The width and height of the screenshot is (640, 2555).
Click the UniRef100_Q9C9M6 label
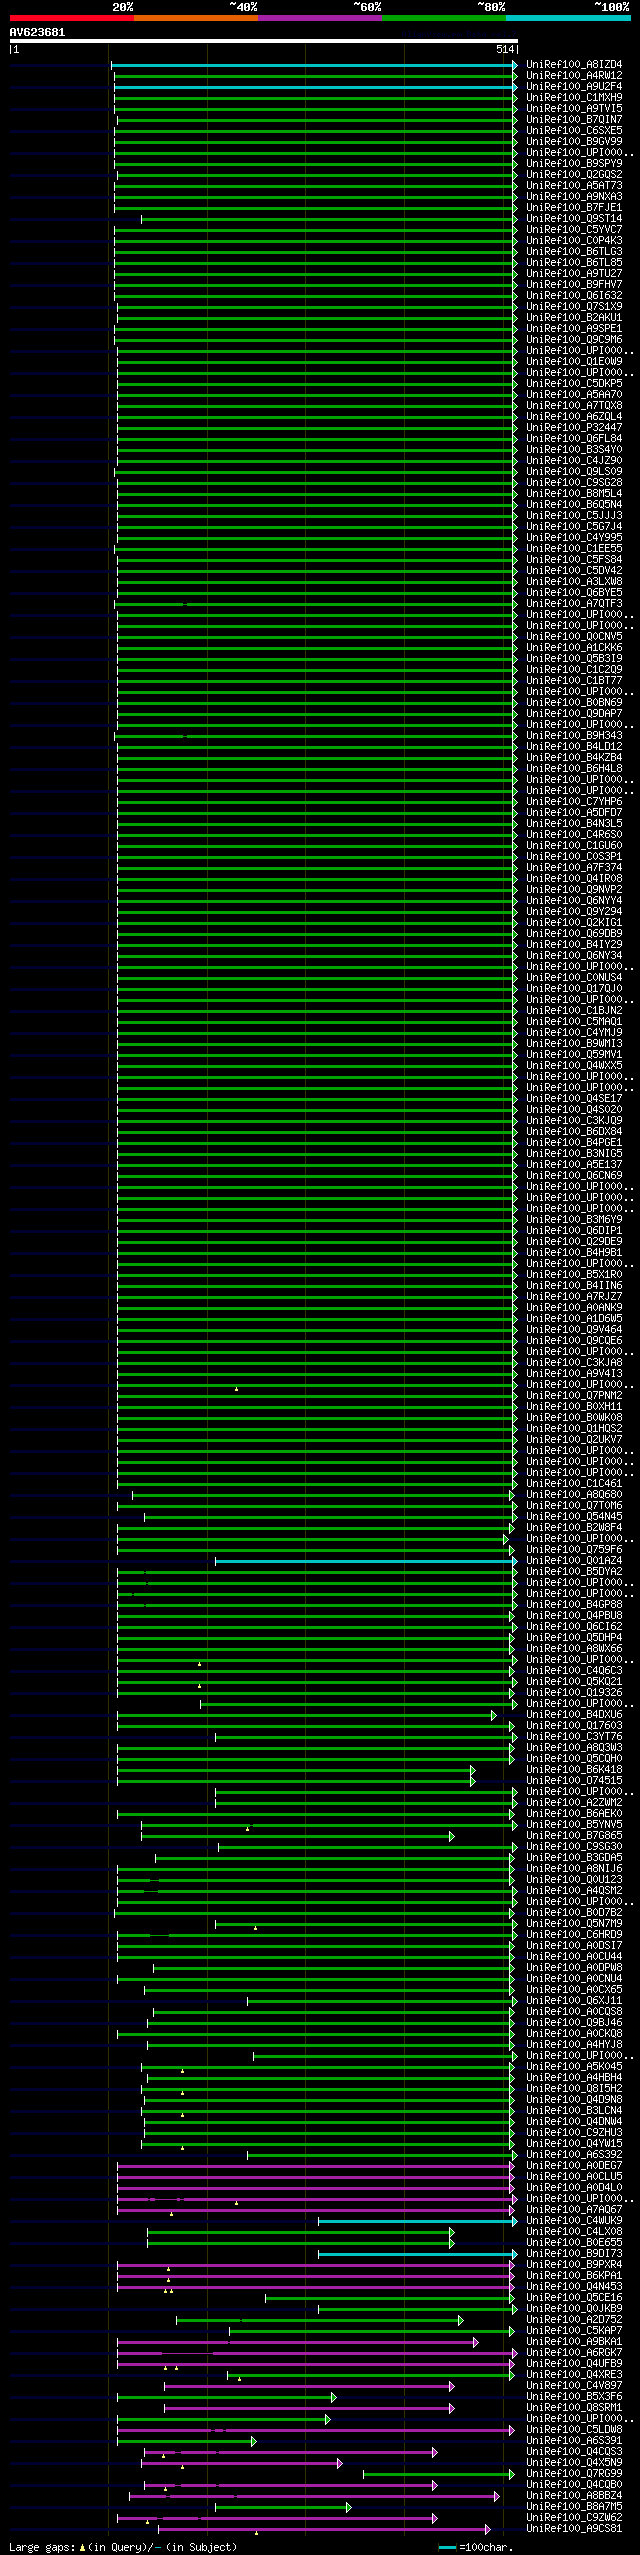tap(574, 340)
